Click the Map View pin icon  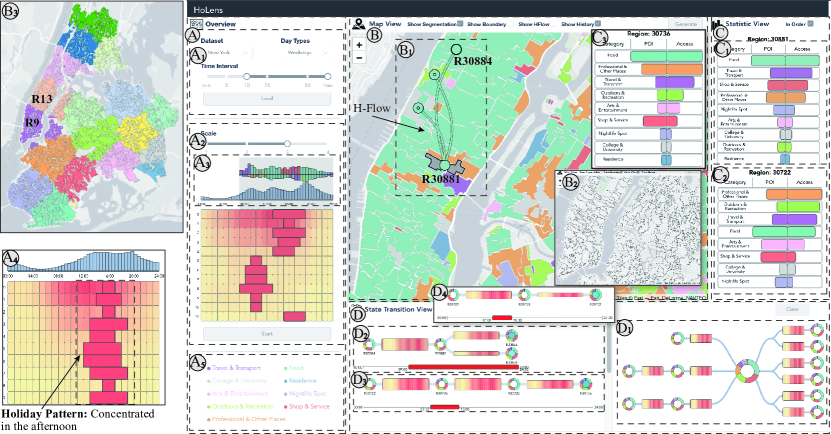[360, 24]
